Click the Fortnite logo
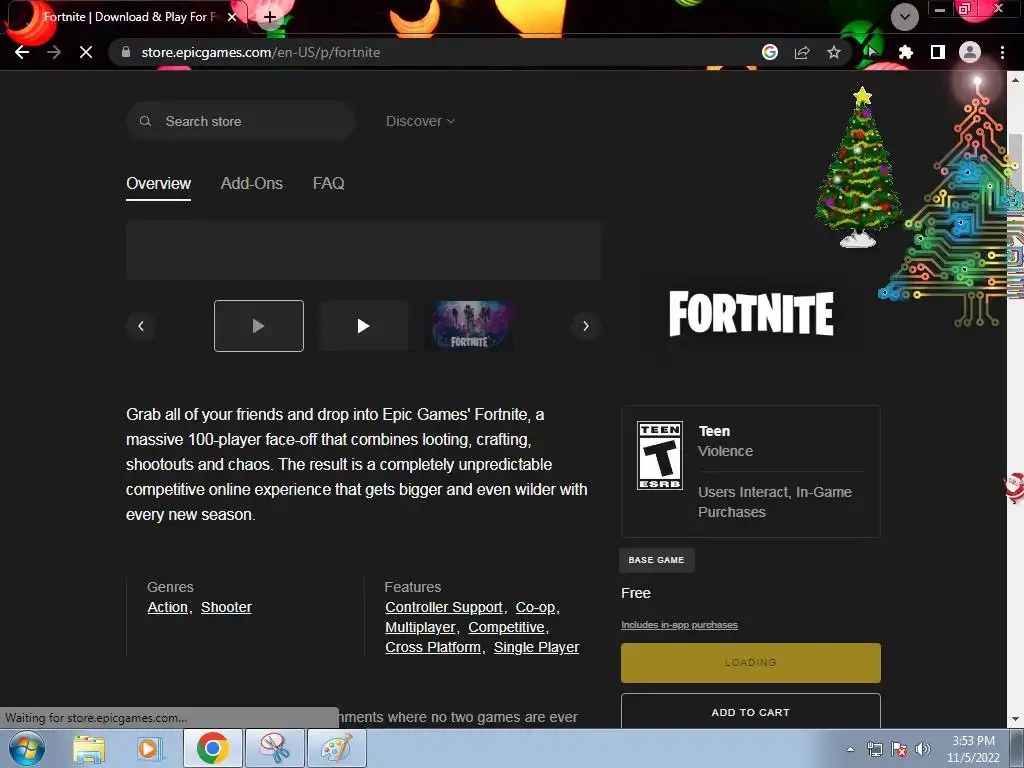Image resolution: width=1024 pixels, height=768 pixels. 751,314
